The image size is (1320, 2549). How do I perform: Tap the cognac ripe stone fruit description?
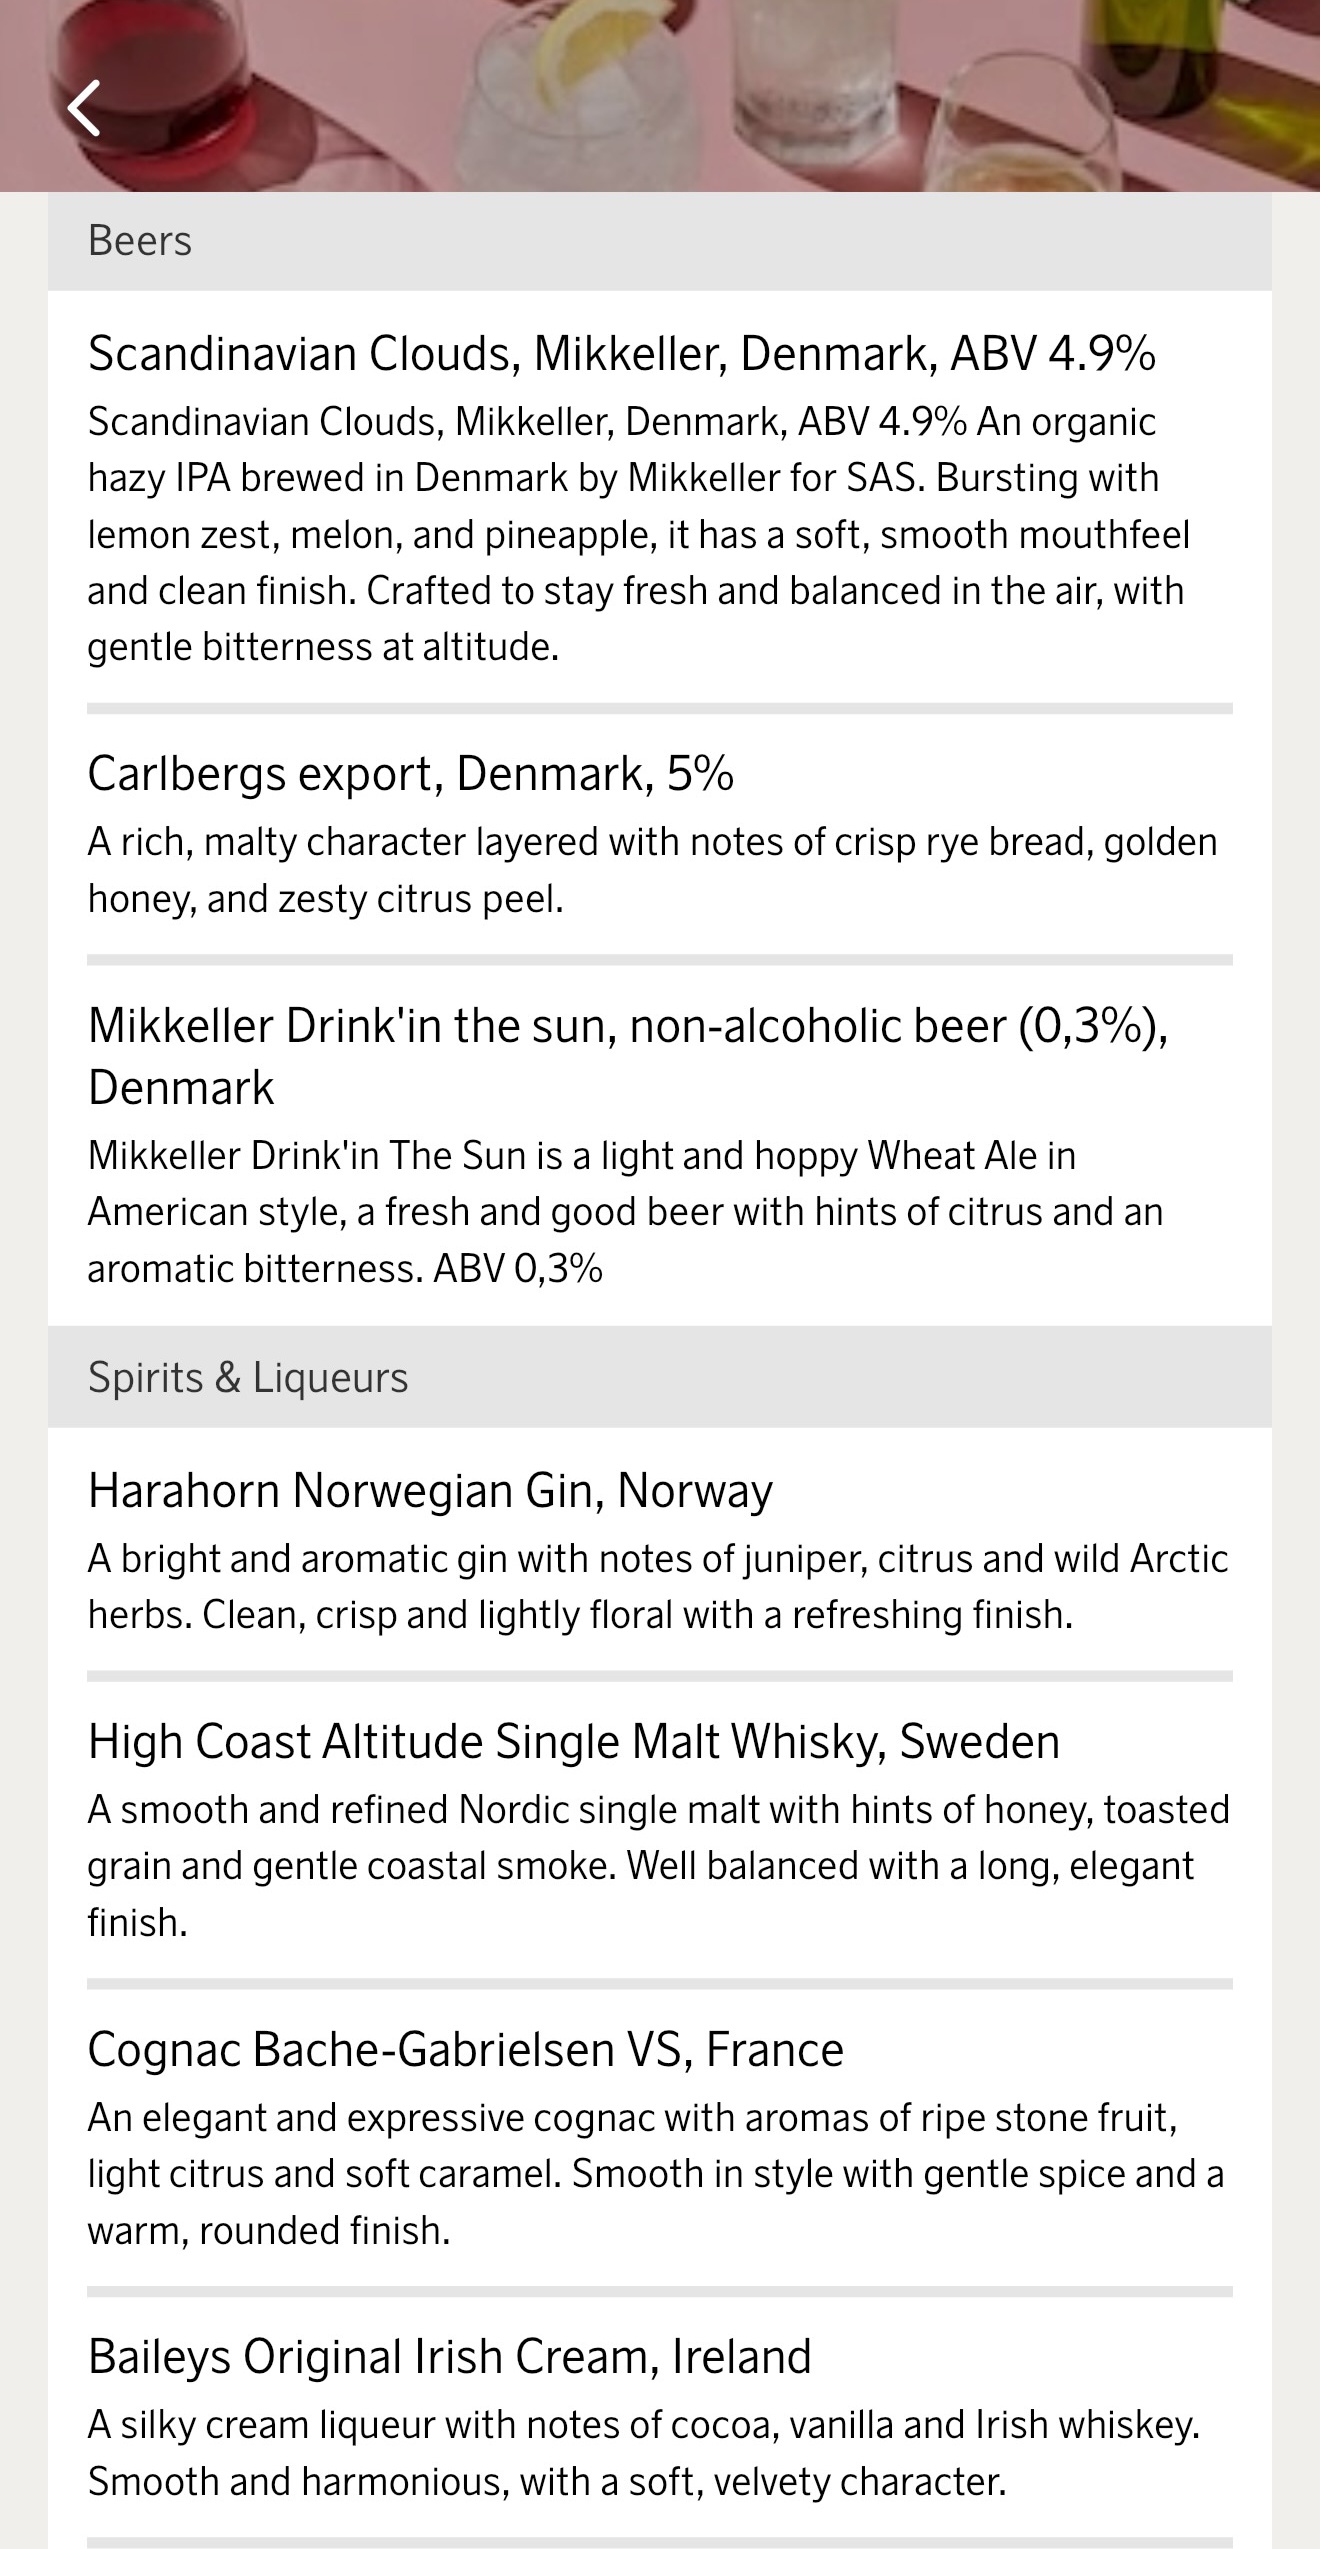pos(655,2173)
